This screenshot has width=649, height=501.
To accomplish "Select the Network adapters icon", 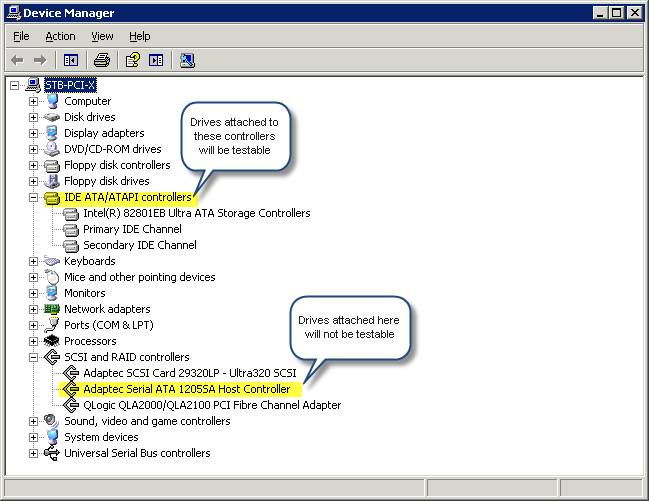I will click(x=52, y=309).
